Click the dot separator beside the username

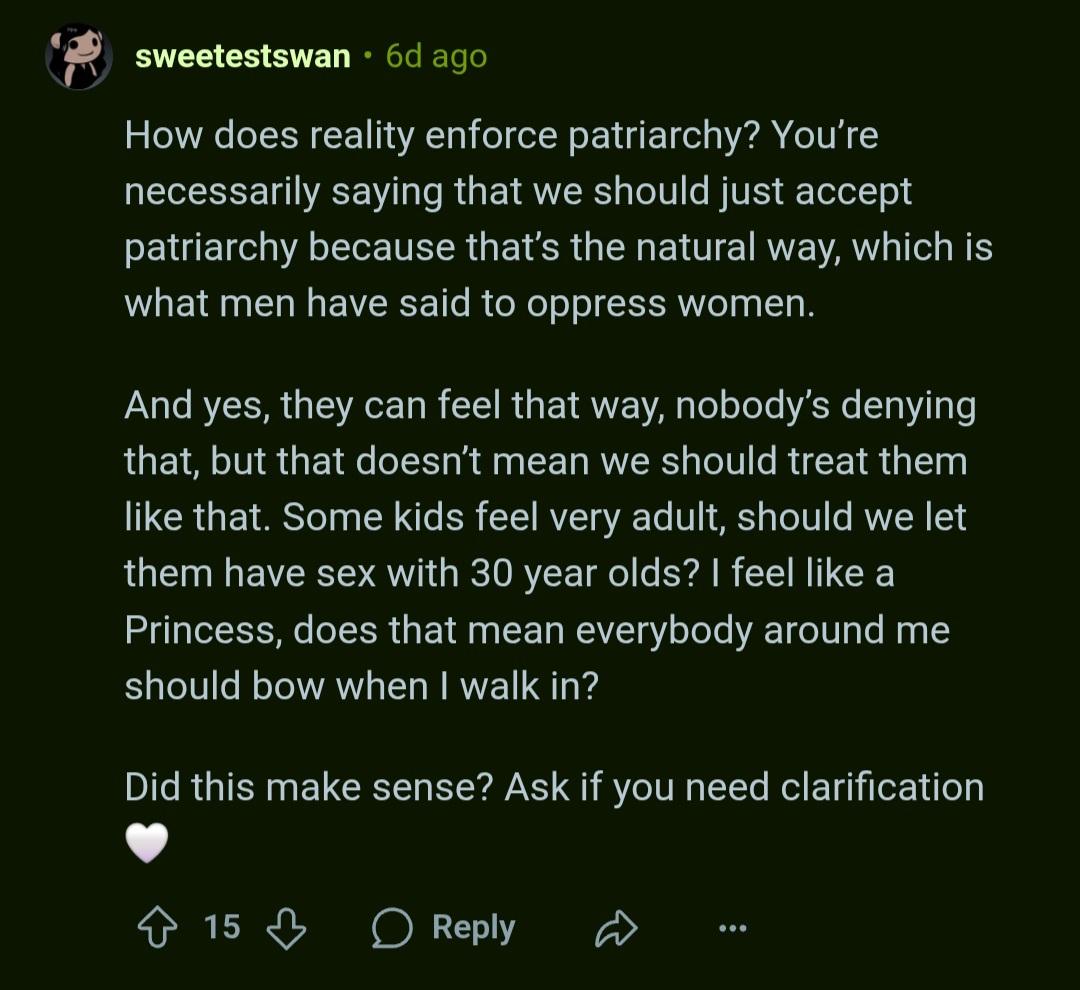(368, 57)
